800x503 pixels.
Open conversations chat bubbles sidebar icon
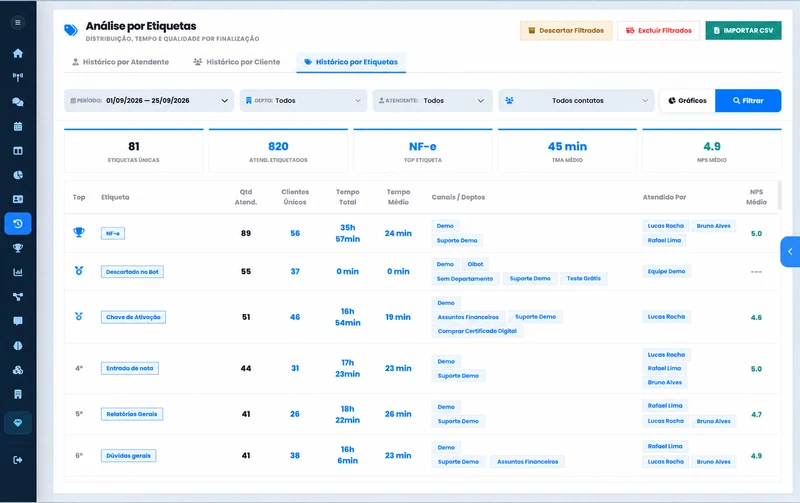[18, 102]
